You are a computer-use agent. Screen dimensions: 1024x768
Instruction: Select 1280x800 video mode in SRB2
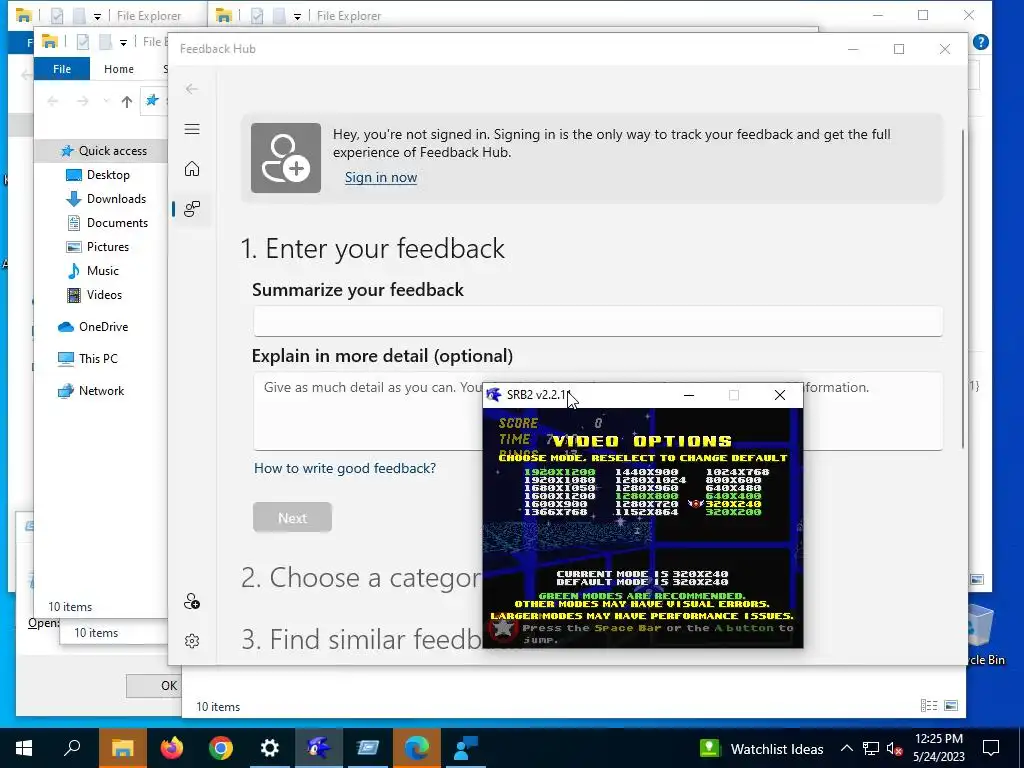[647, 496]
